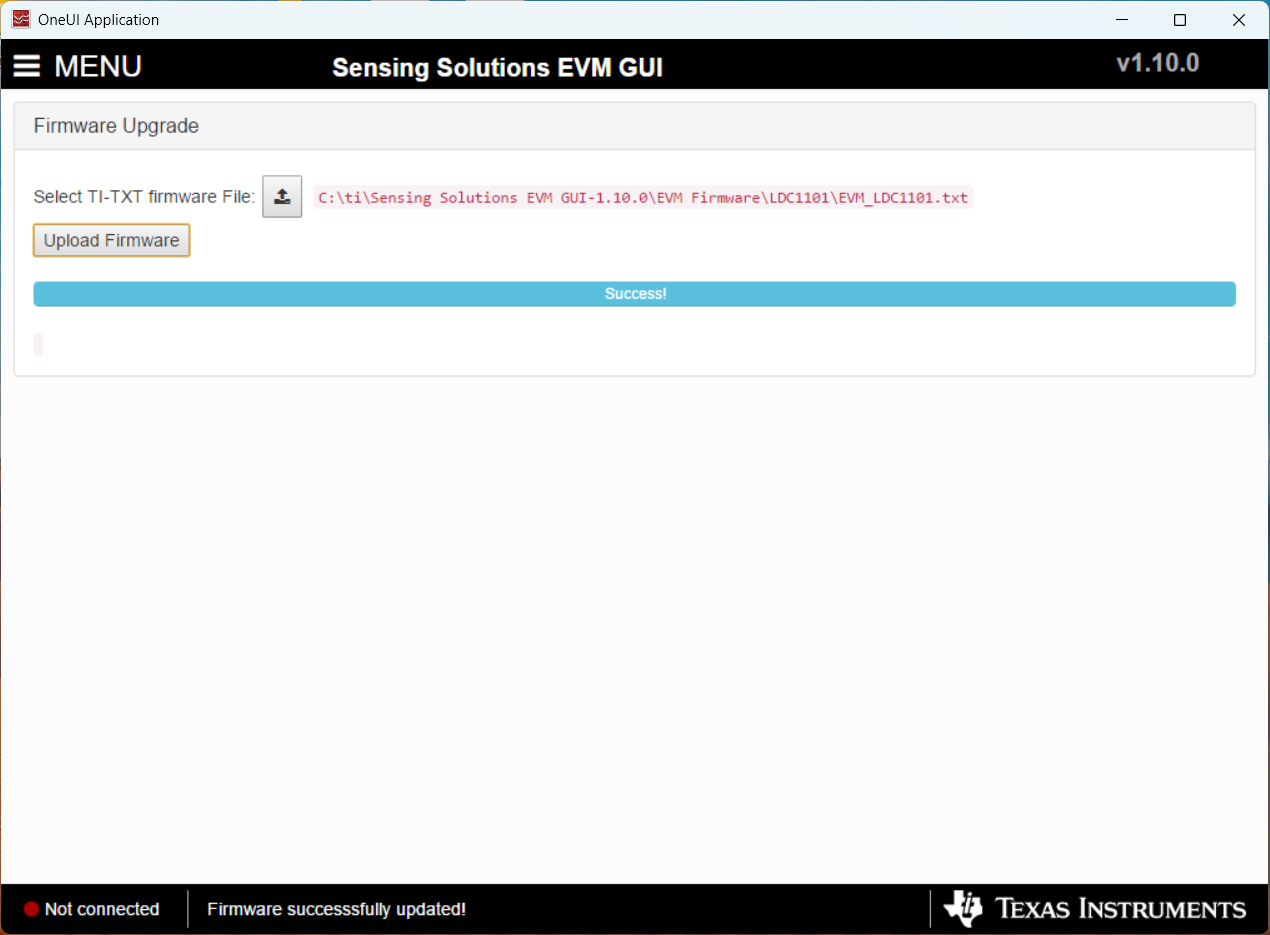The width and height of the screenshot is (1270, 935).
Task: Click the Upload Firmware button
Action: (x=111, y=240)
